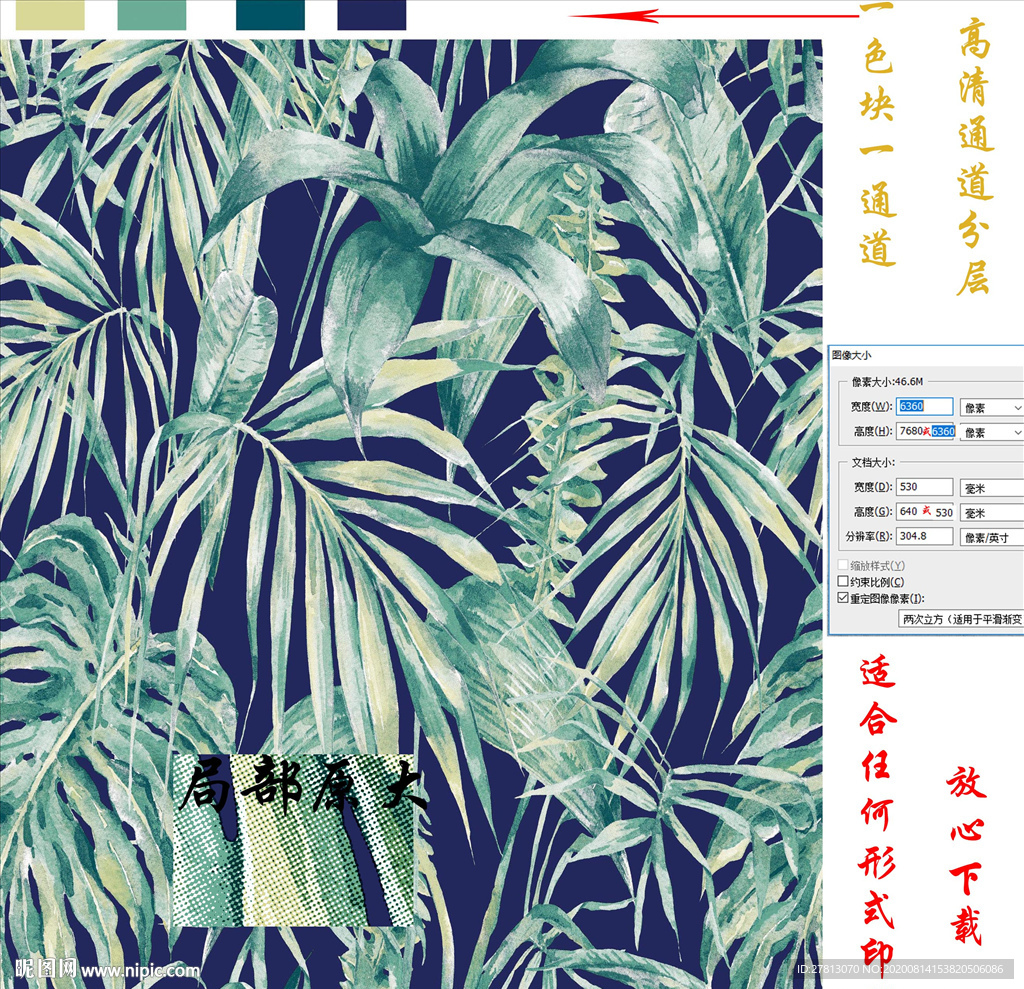
Task: Uncheck the 重定图像像素(I) checkbox
Action: tap(843, 598)
